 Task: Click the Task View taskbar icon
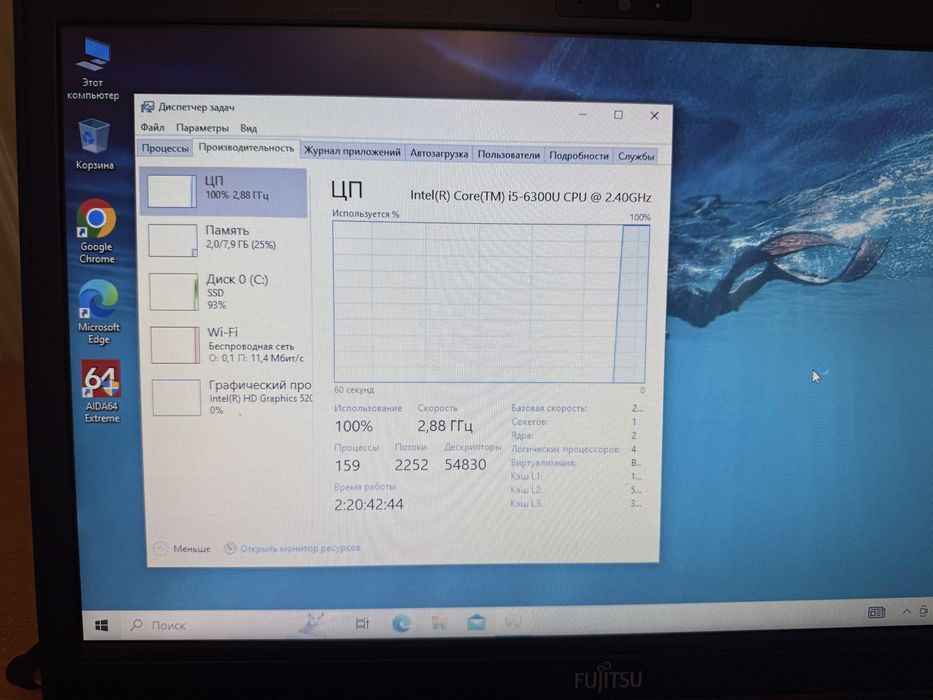point(362,623)
